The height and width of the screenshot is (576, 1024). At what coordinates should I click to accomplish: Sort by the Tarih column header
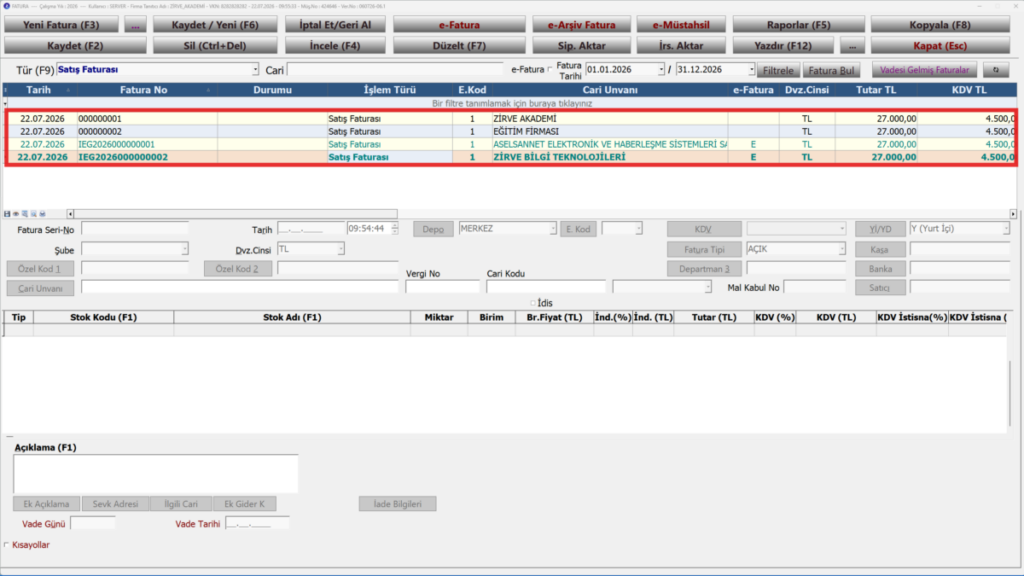[x=39, y=90]
